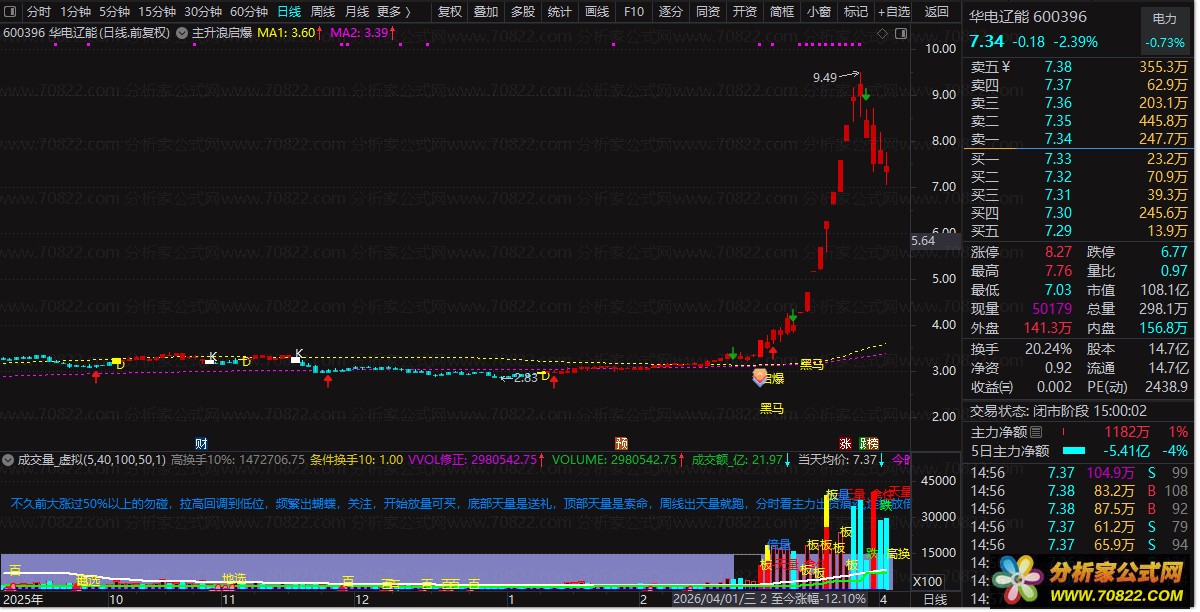The width and height of the screenshot is (1200, 612).
Task: Toggle the 复权 price adjustment button
Action: [x=450, y=12]
